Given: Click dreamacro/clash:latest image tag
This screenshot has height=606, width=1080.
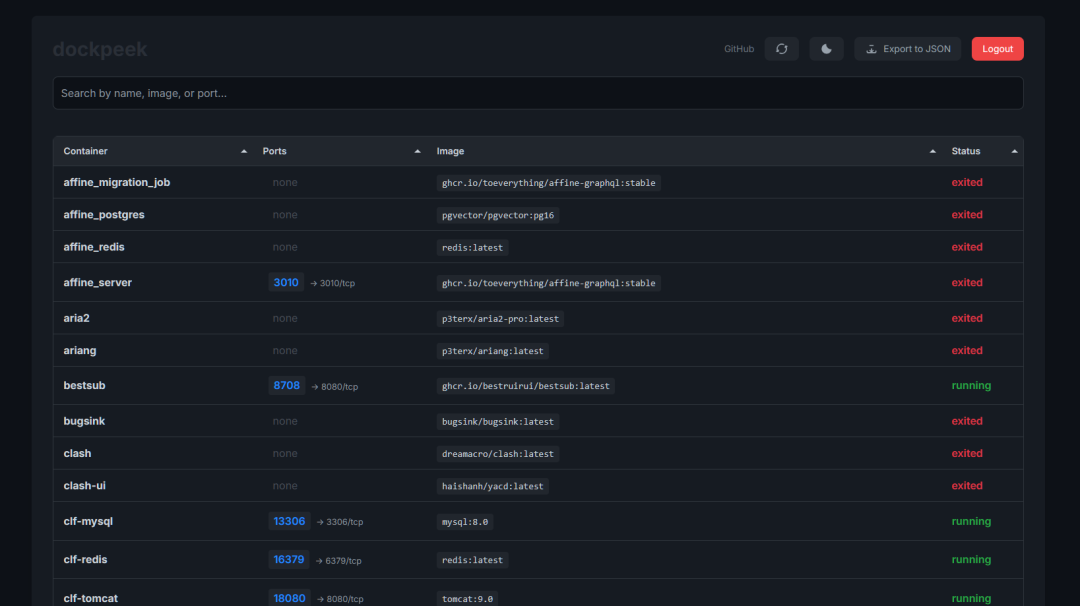Looking at the screenshot, I should (497, 454).
